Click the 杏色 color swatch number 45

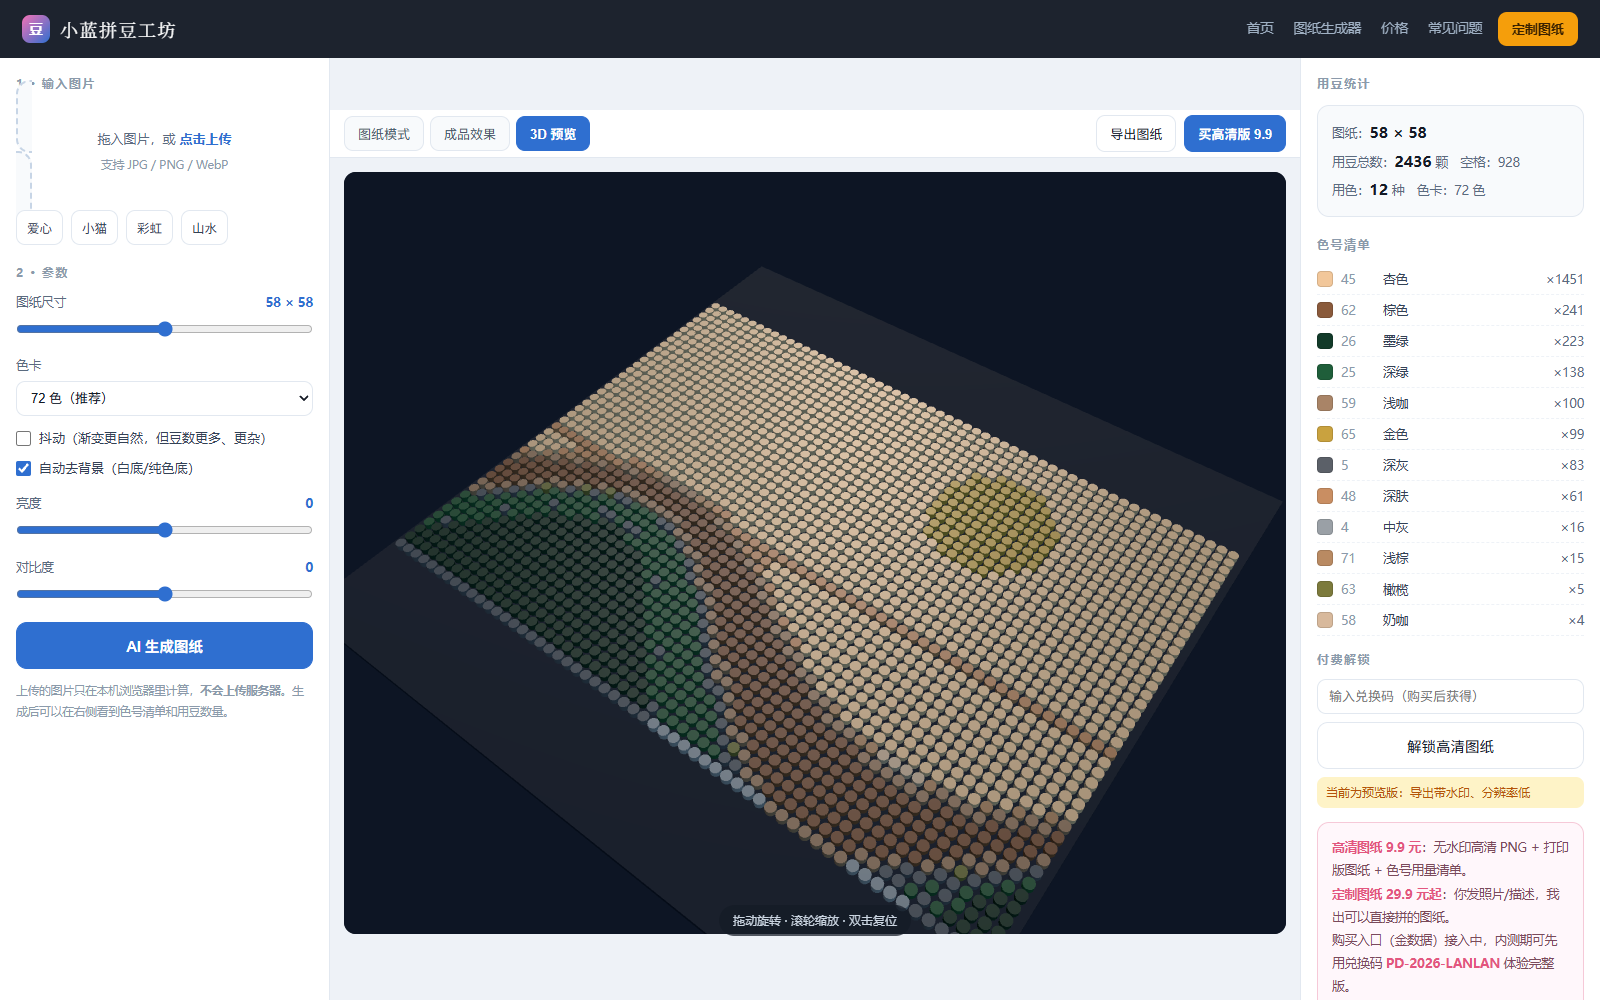(1325, 279)
